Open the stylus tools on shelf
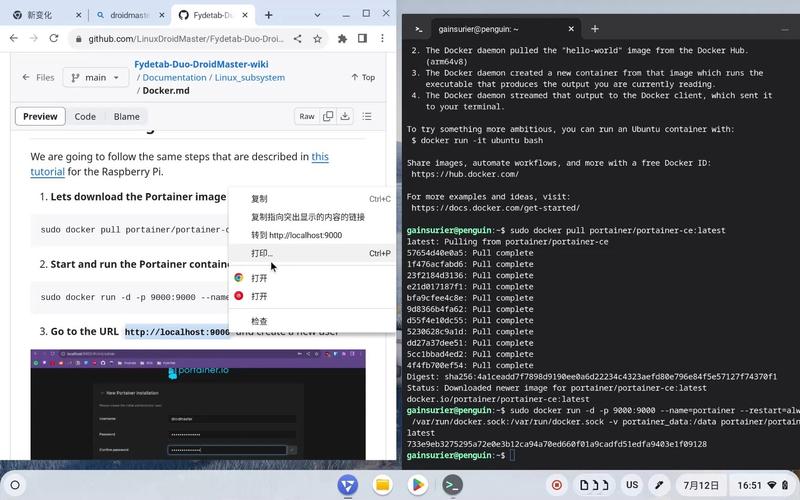Image resolution: width=800 pixels, height=500 pixels. pyautogui.click(x=659, y=485)
